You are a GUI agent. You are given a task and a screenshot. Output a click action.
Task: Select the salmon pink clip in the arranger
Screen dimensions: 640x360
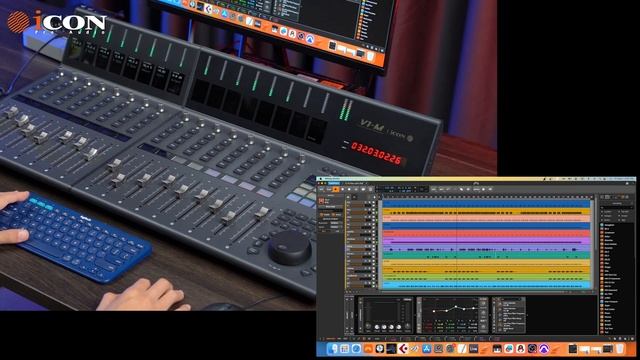pos(487,219)
